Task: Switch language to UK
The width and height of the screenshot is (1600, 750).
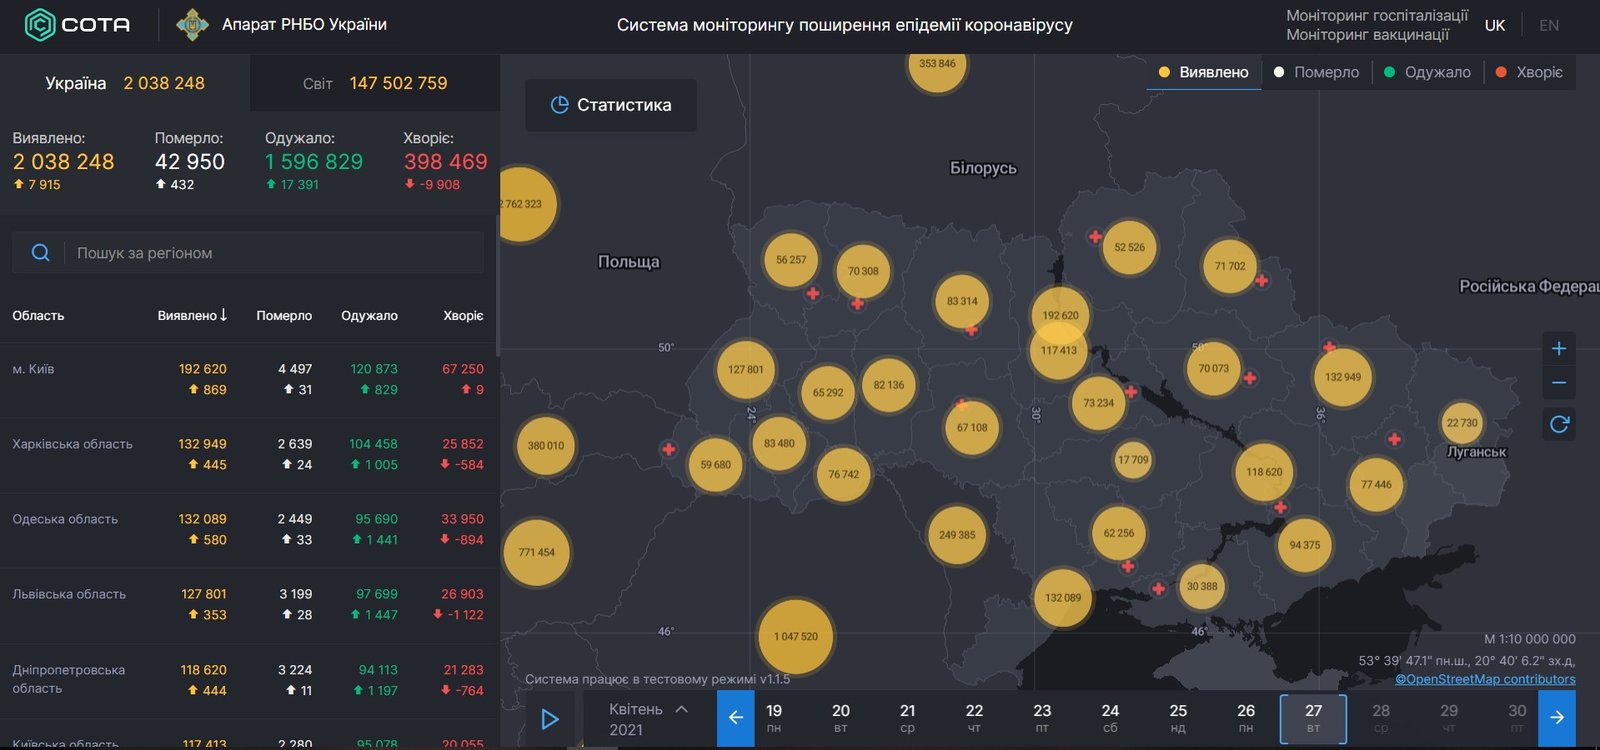Action: 1495,25
